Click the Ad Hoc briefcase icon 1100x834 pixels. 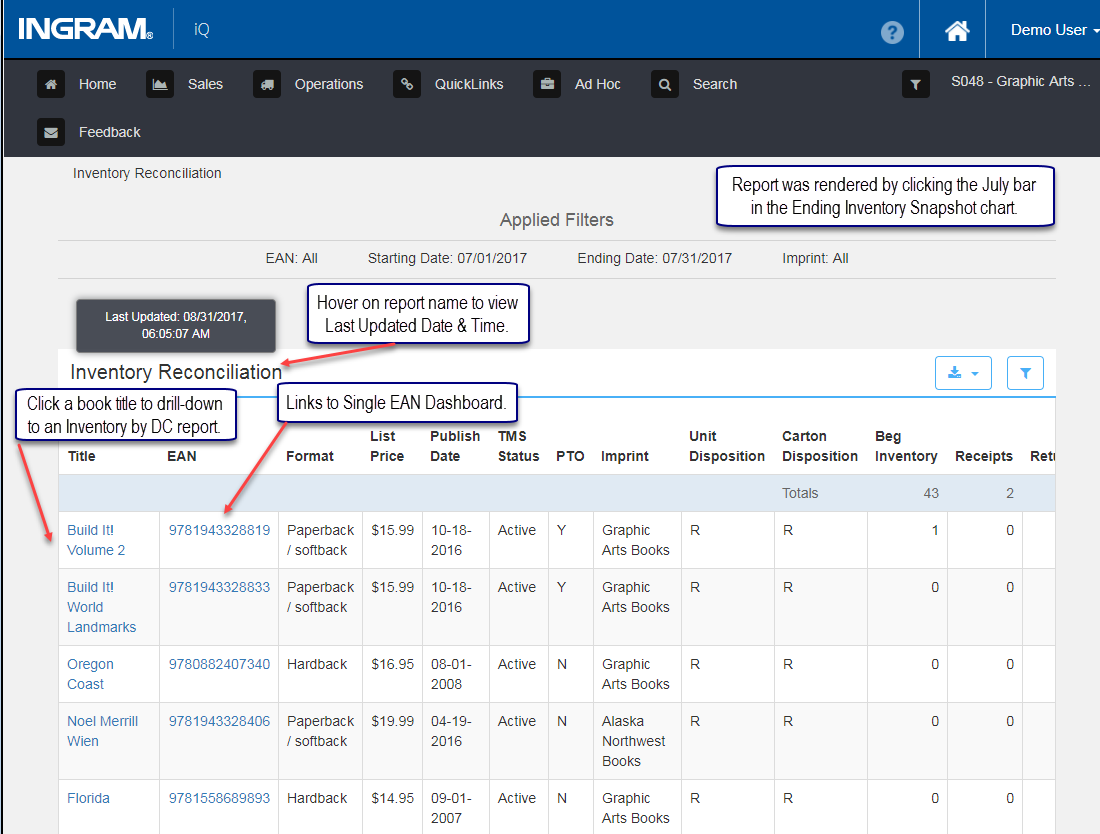tap(547, 84)
